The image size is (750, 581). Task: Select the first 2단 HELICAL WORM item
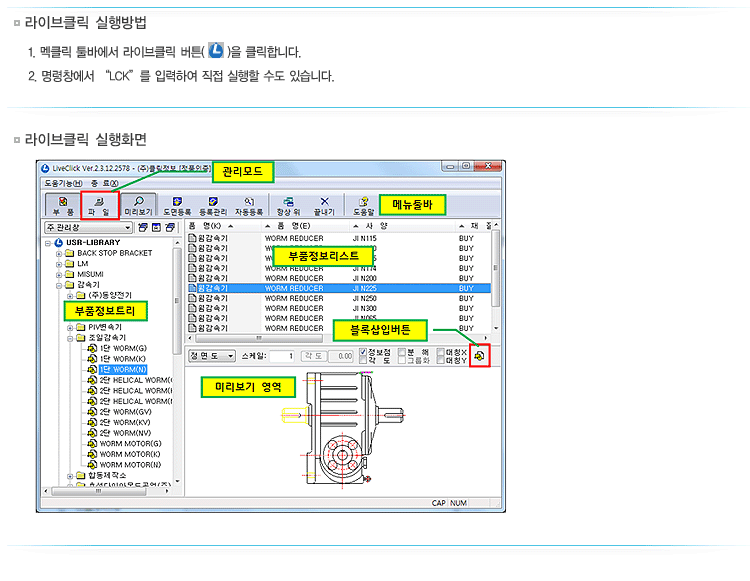click(136, 380)
